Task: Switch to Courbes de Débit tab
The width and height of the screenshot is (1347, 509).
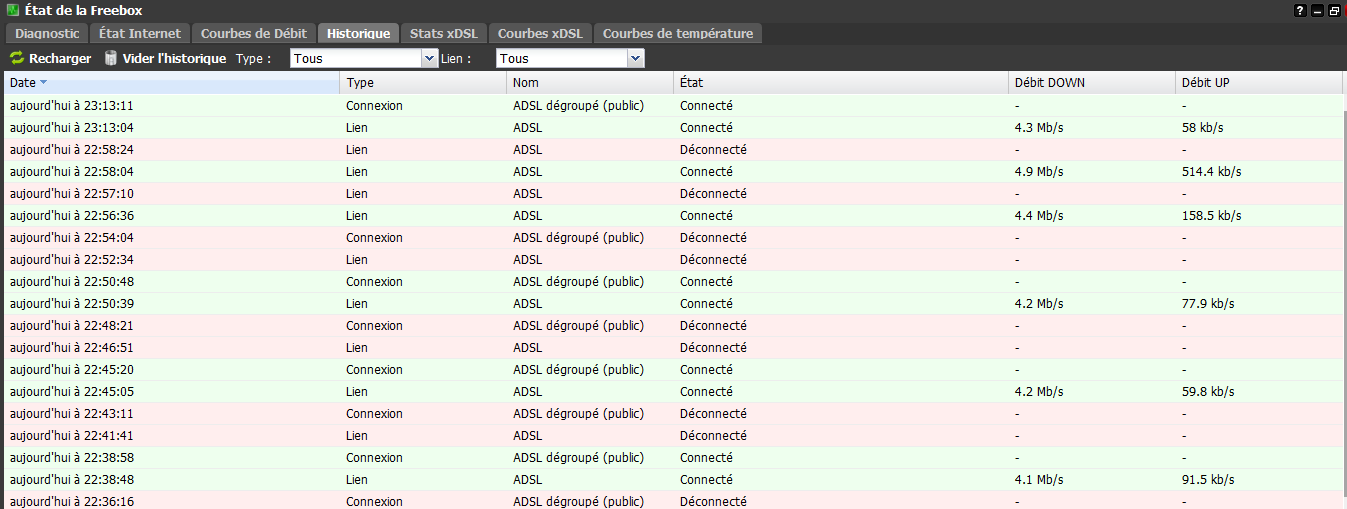Action: [255, 34]
